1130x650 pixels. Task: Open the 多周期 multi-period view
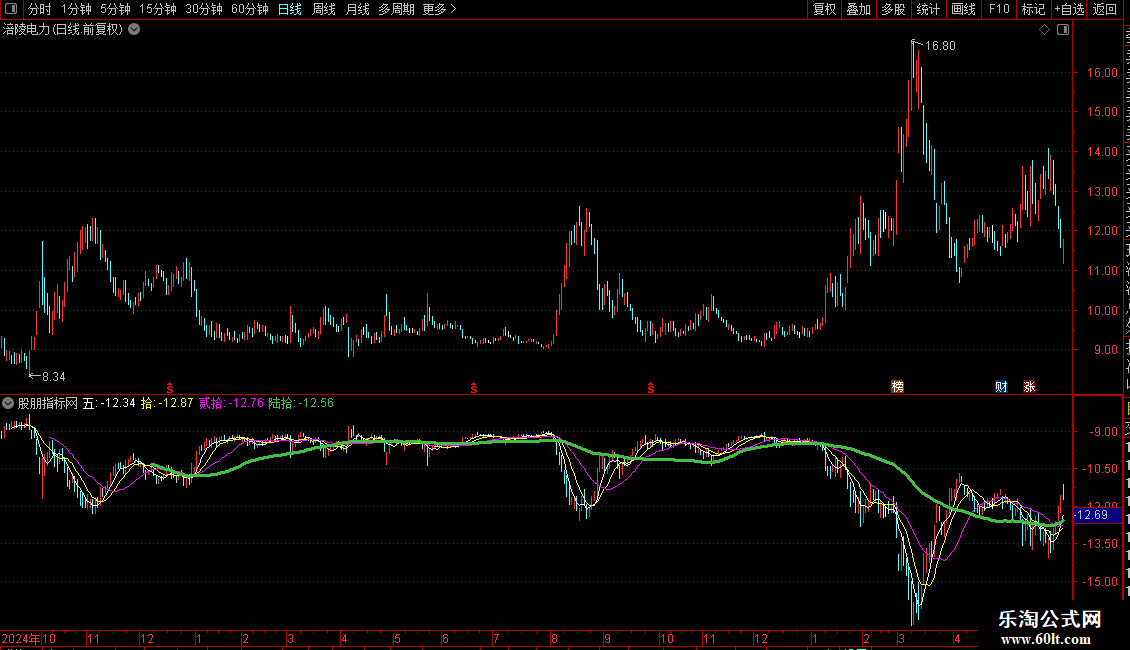point(396,9)
